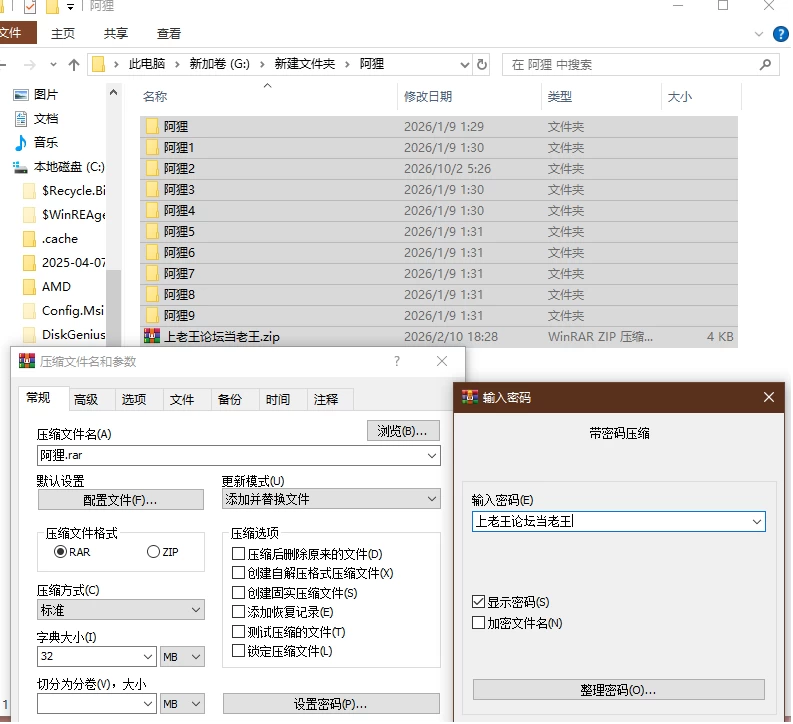The width and height of the screenshot is (793, 724).
Task: Open Explorer help with blue question mark
Action: point(780,34)
